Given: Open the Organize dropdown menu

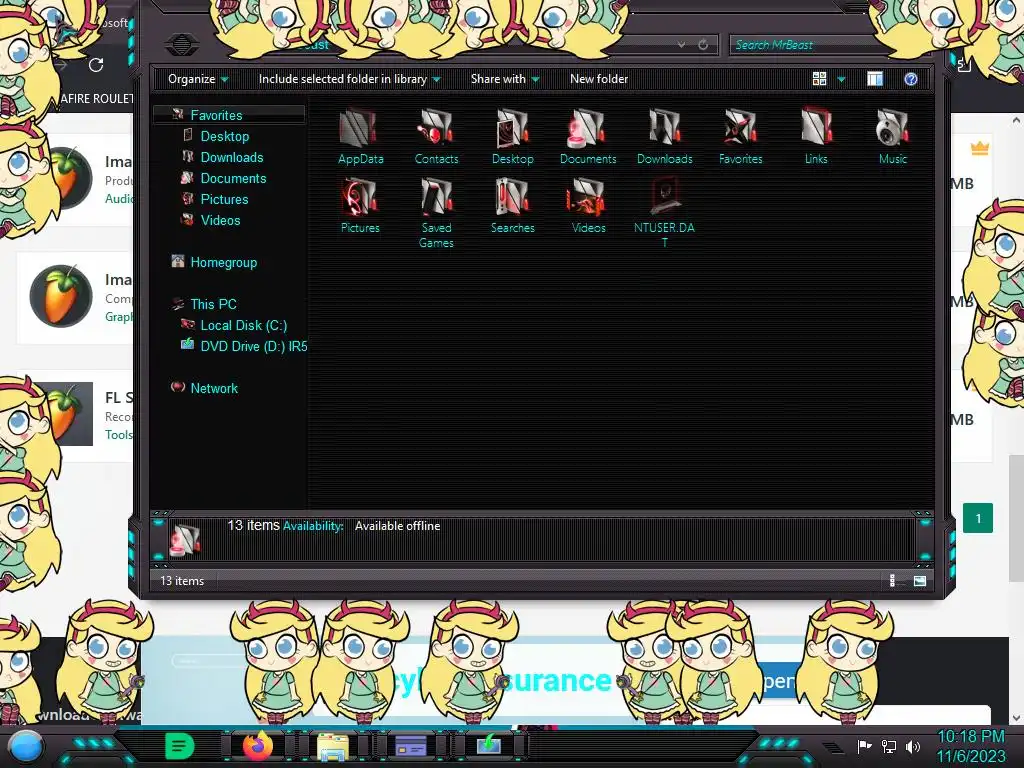Looking at the screenshot, I should click(198, 79).
